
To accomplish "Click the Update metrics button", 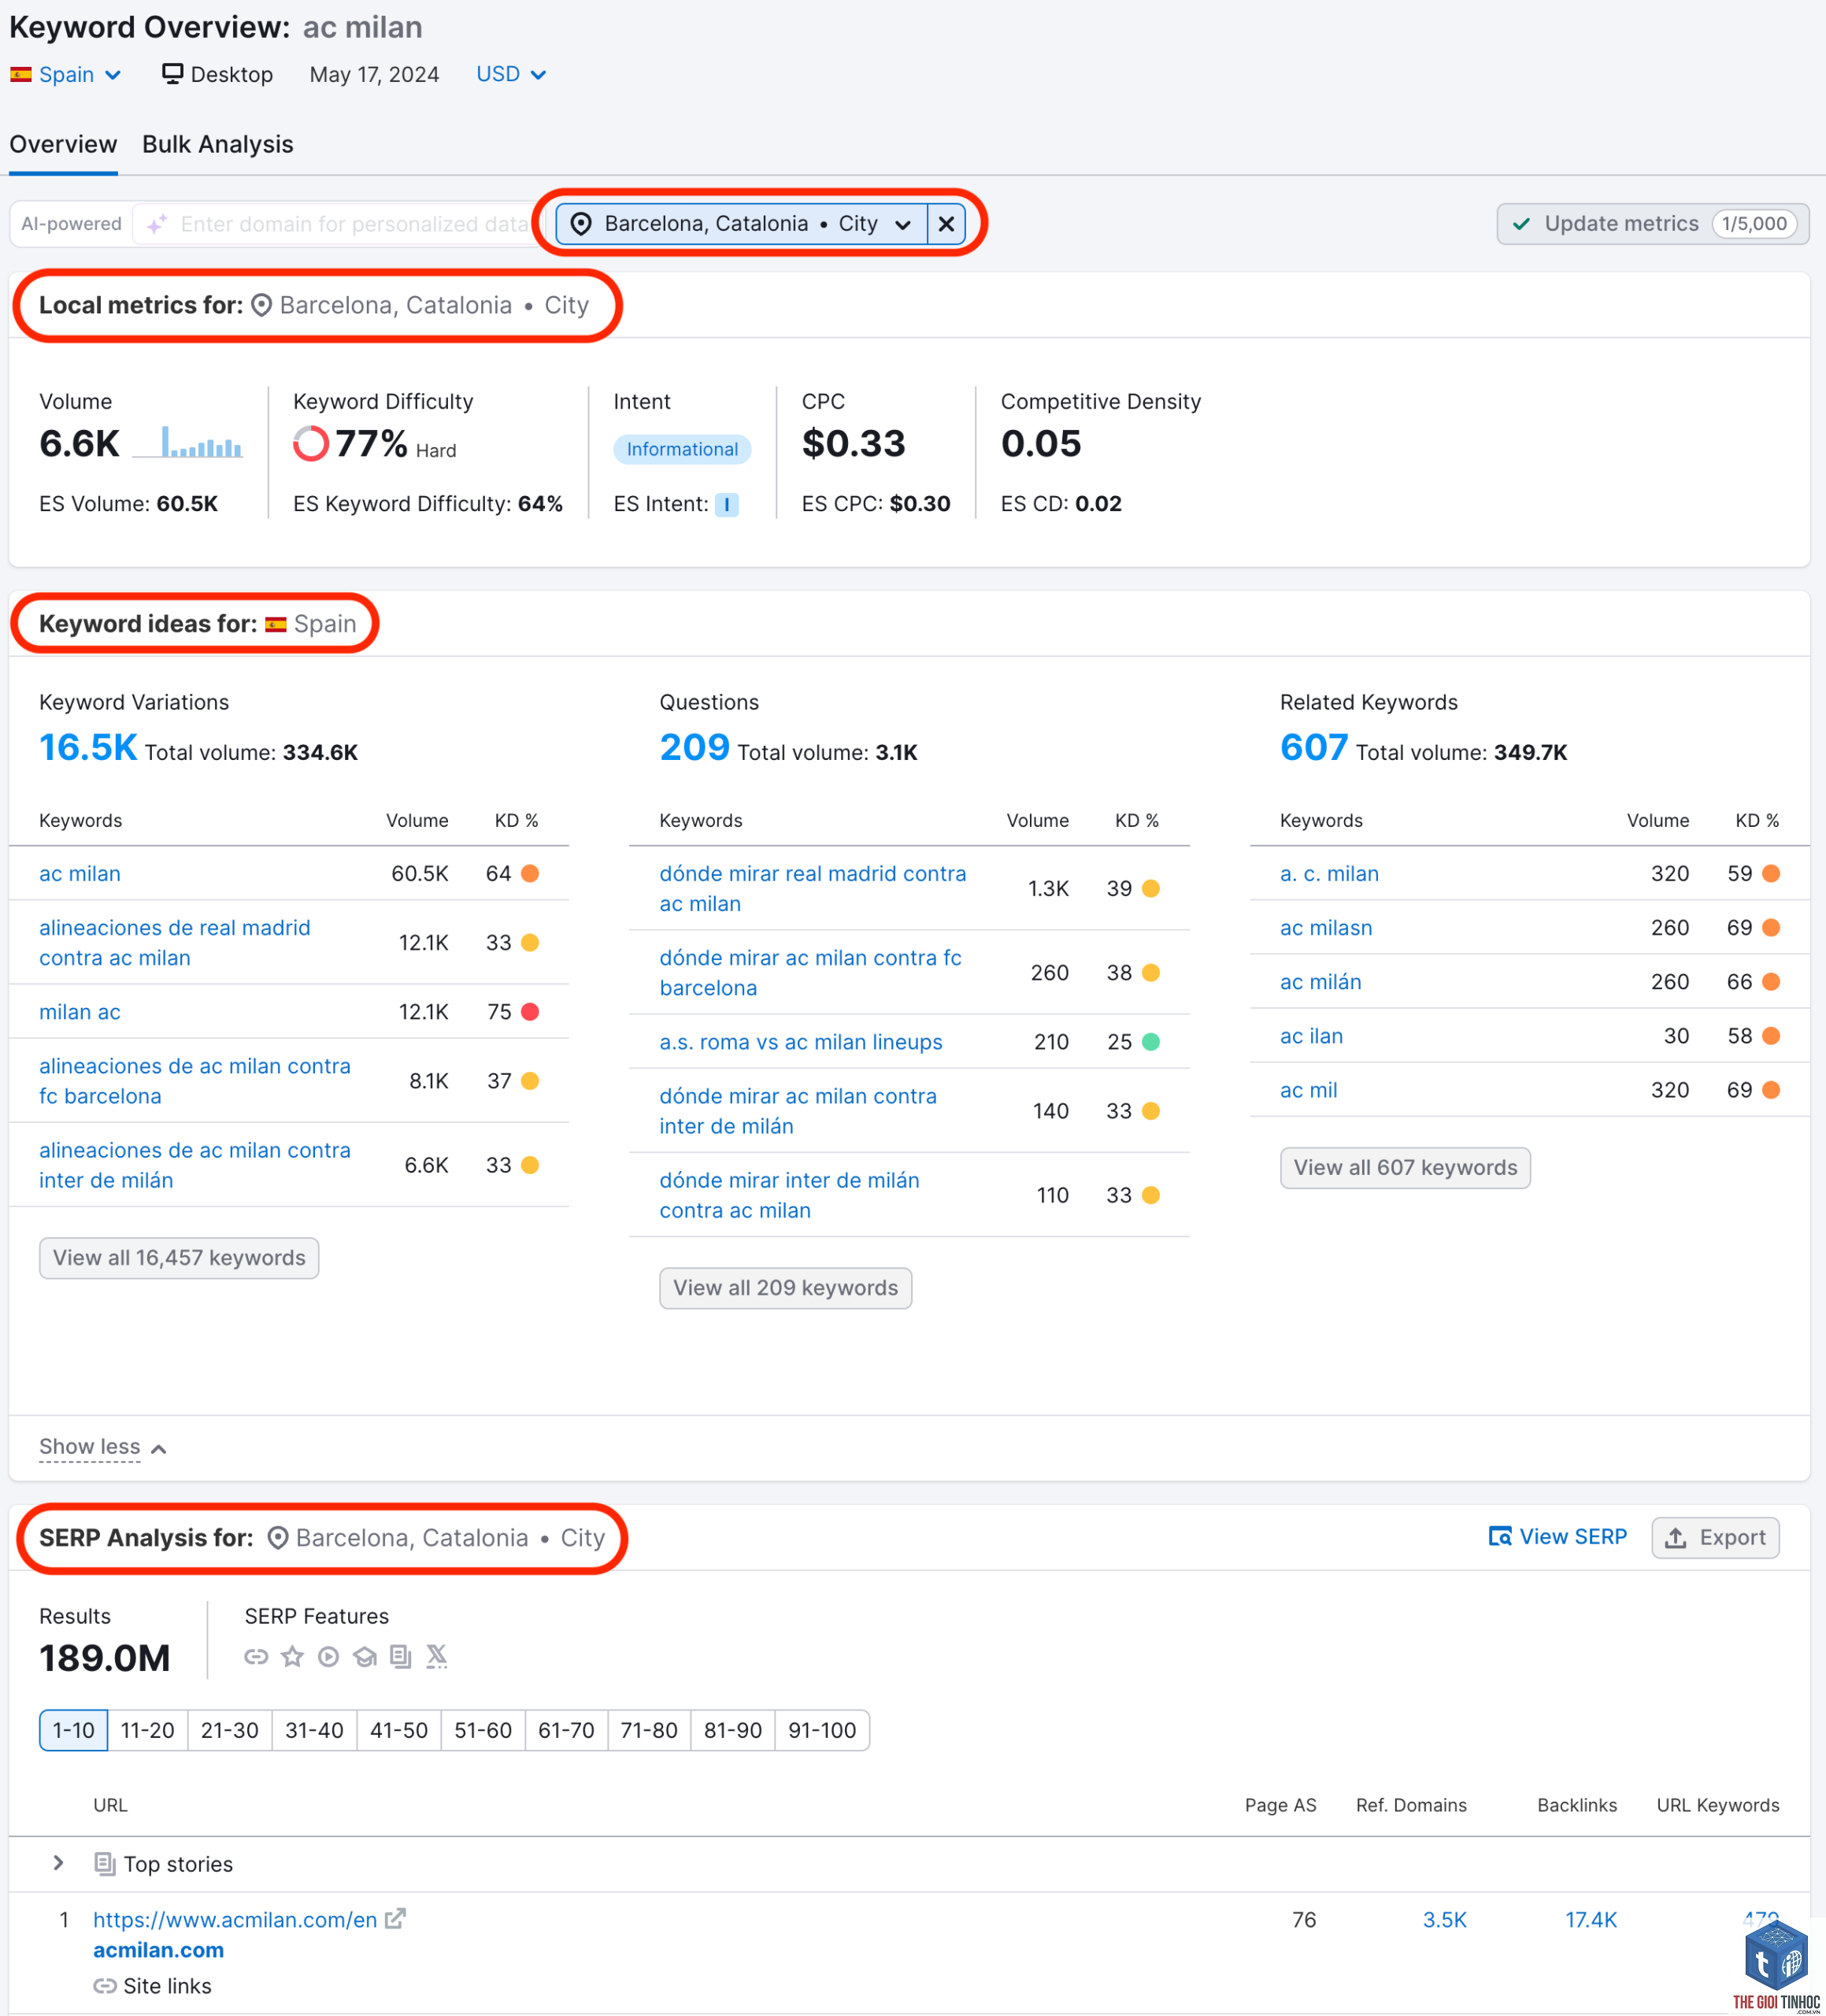I will (1652, 223).
